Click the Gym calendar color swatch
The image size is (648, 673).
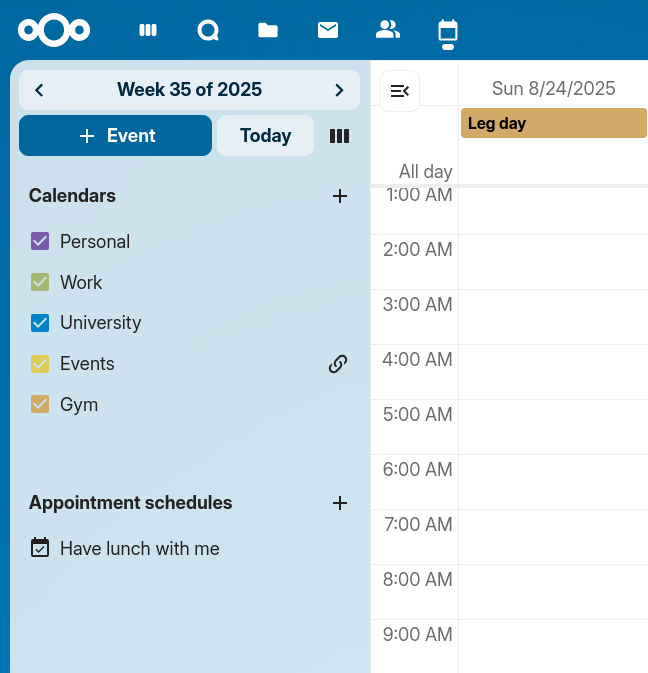click(40, 405)
